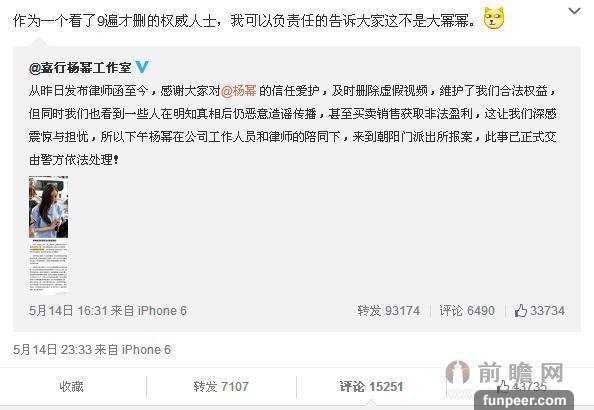Screen dimensions: 594x410
Task: Click the funpeer.com watermark label
Action: coord(524,400)
